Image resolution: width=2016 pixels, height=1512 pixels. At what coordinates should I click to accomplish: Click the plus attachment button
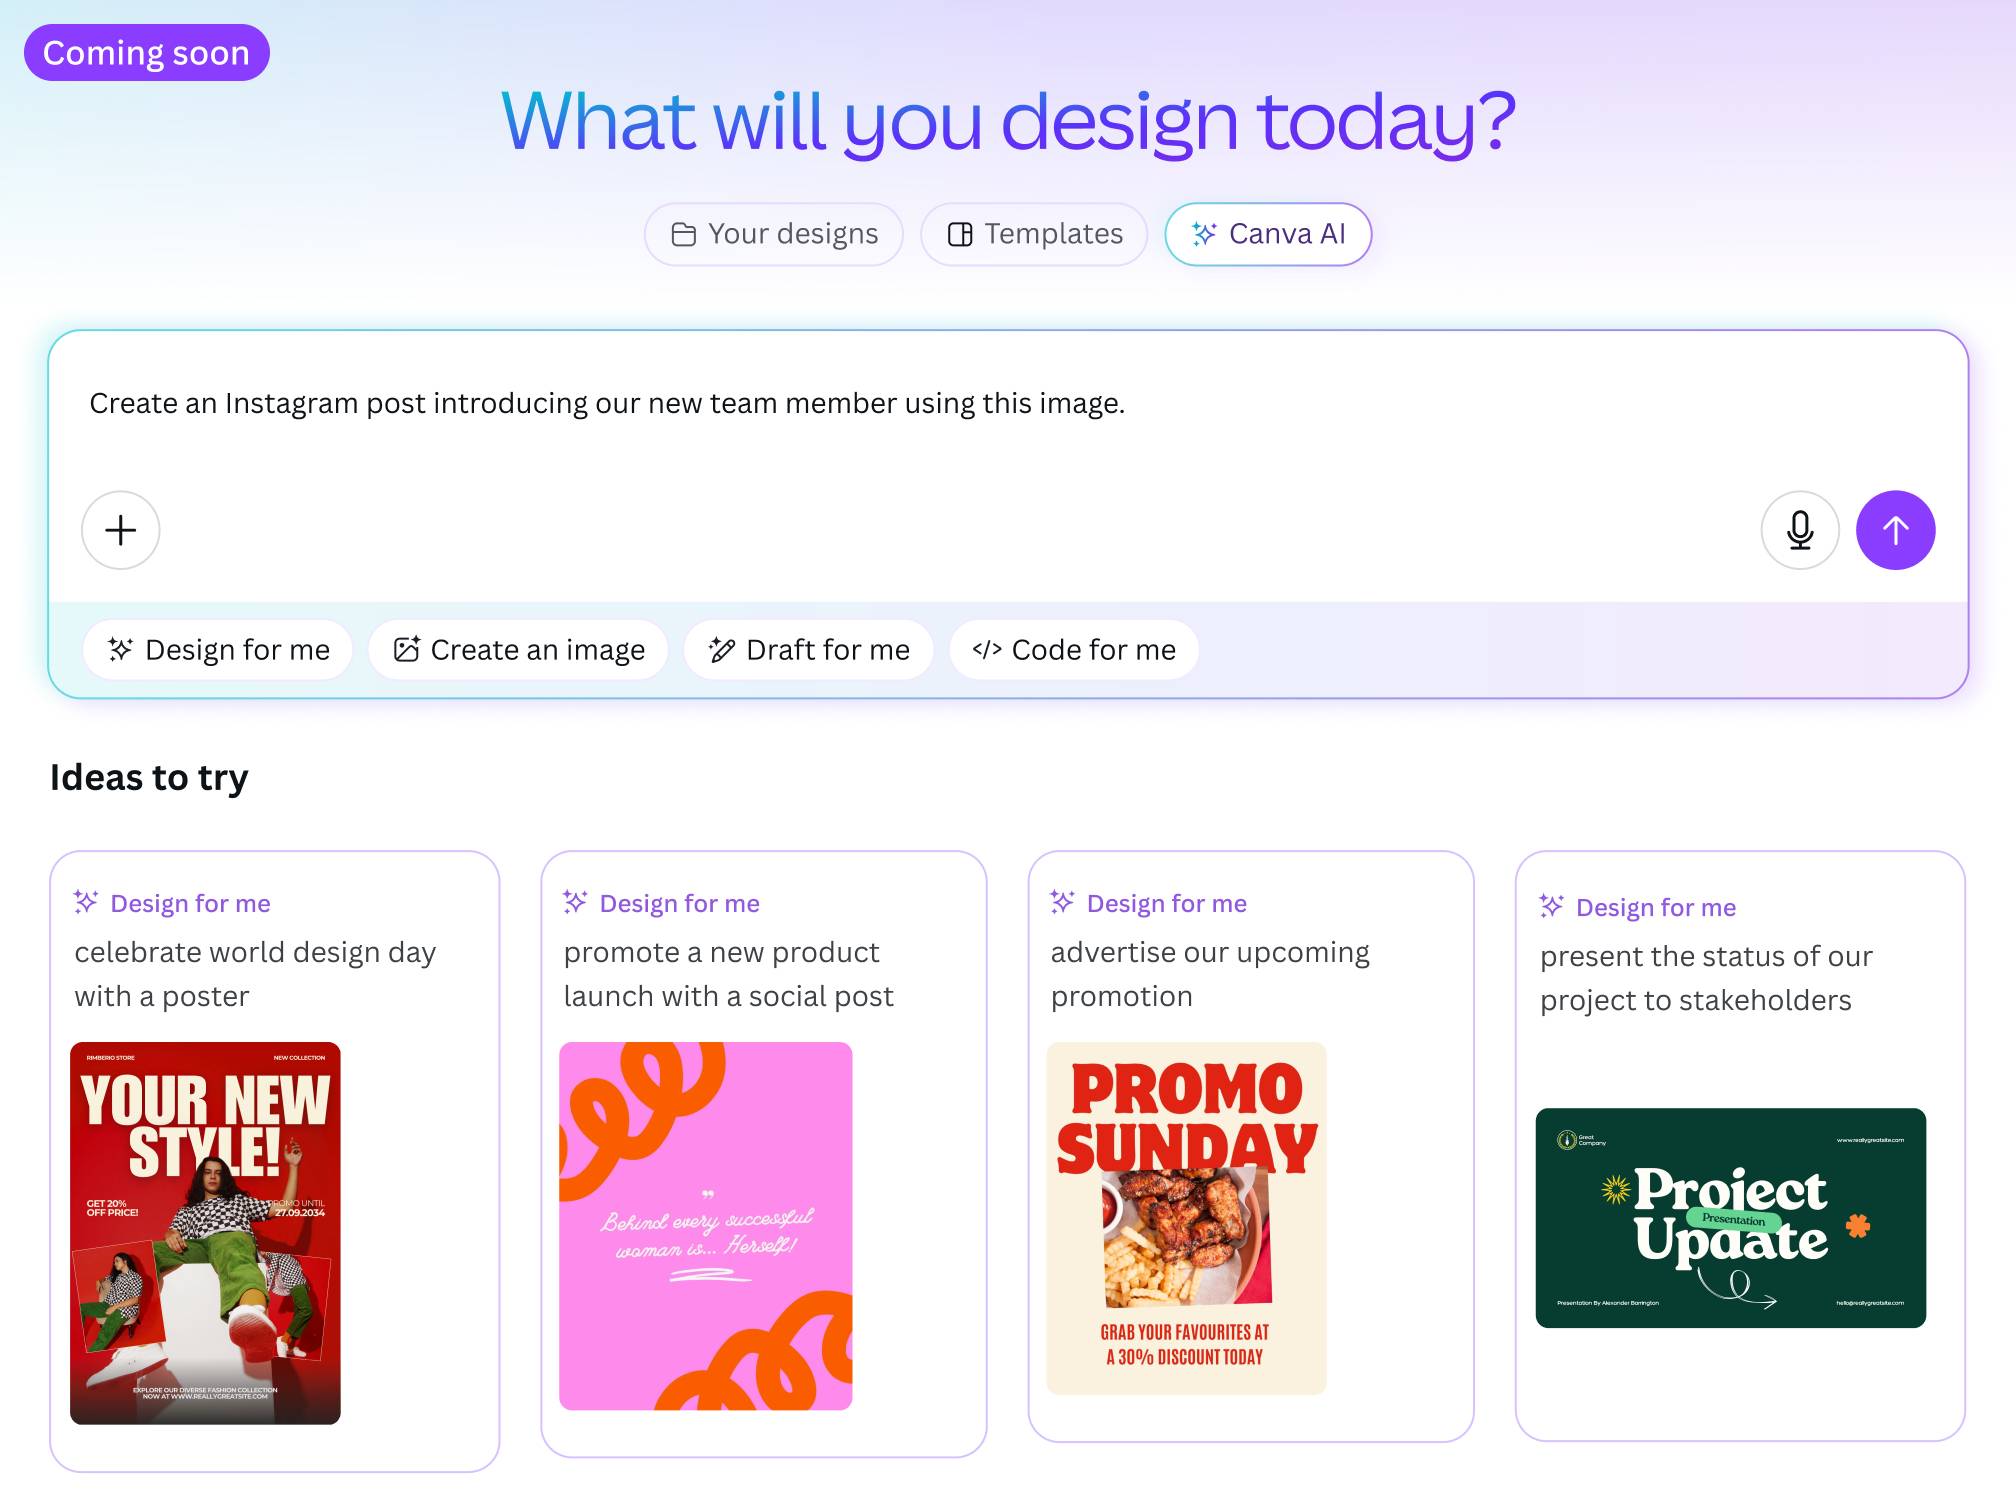(120, 530)
